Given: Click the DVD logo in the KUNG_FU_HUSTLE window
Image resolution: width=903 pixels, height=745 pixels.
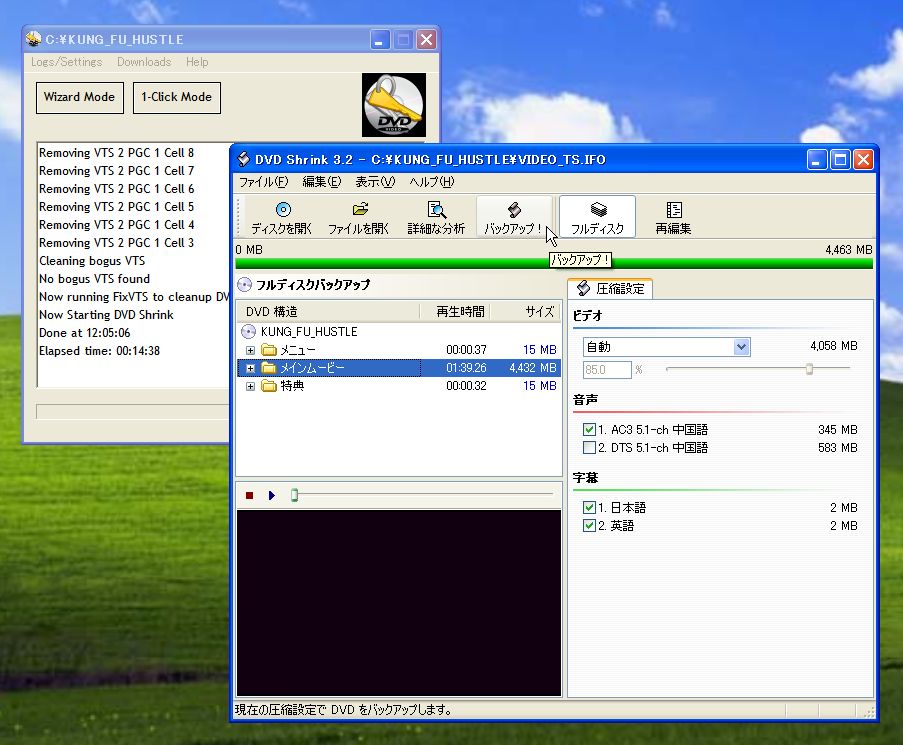Looking at the screenshot, I should [x=394, y=105].
